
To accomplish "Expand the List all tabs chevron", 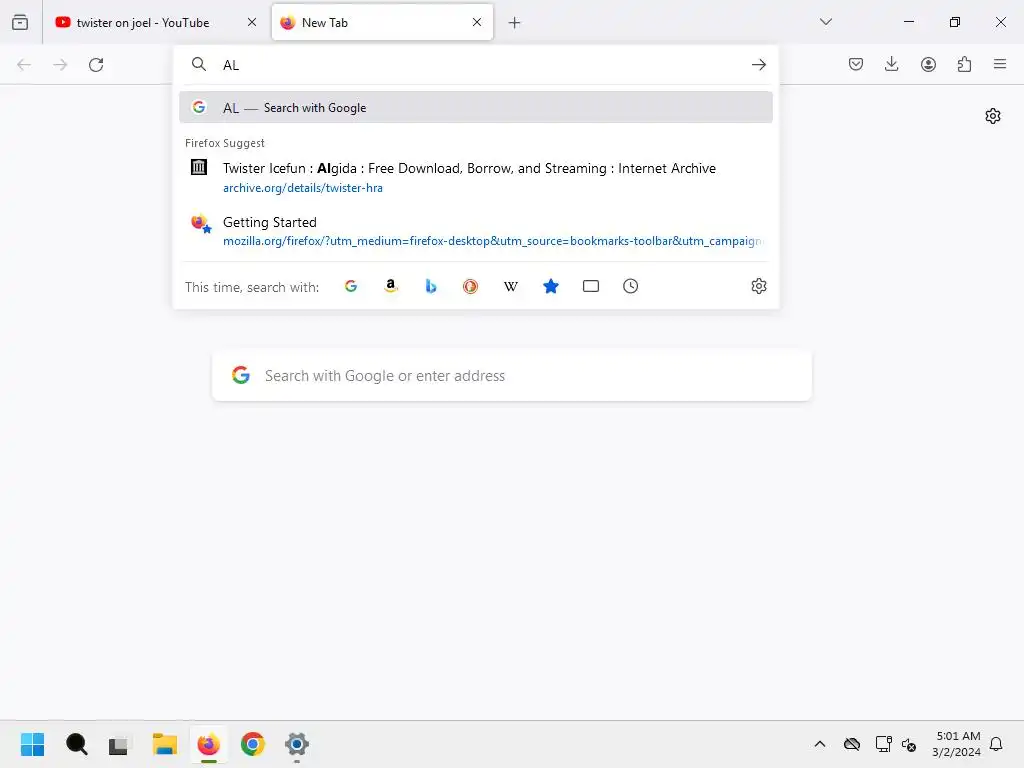I will click(825, 22).
